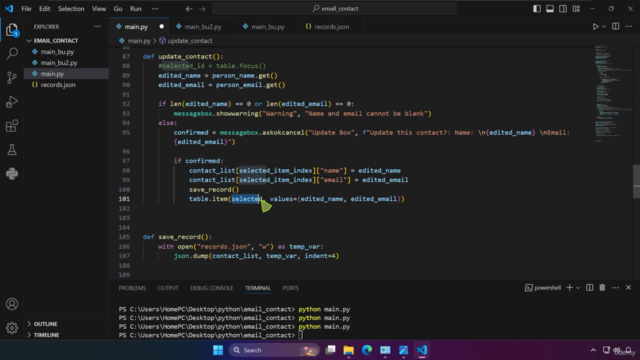This screenshot has width=640, height=360.
Task: Open Explorer views ellipsis menu
Action: click(x=97, y=27)
